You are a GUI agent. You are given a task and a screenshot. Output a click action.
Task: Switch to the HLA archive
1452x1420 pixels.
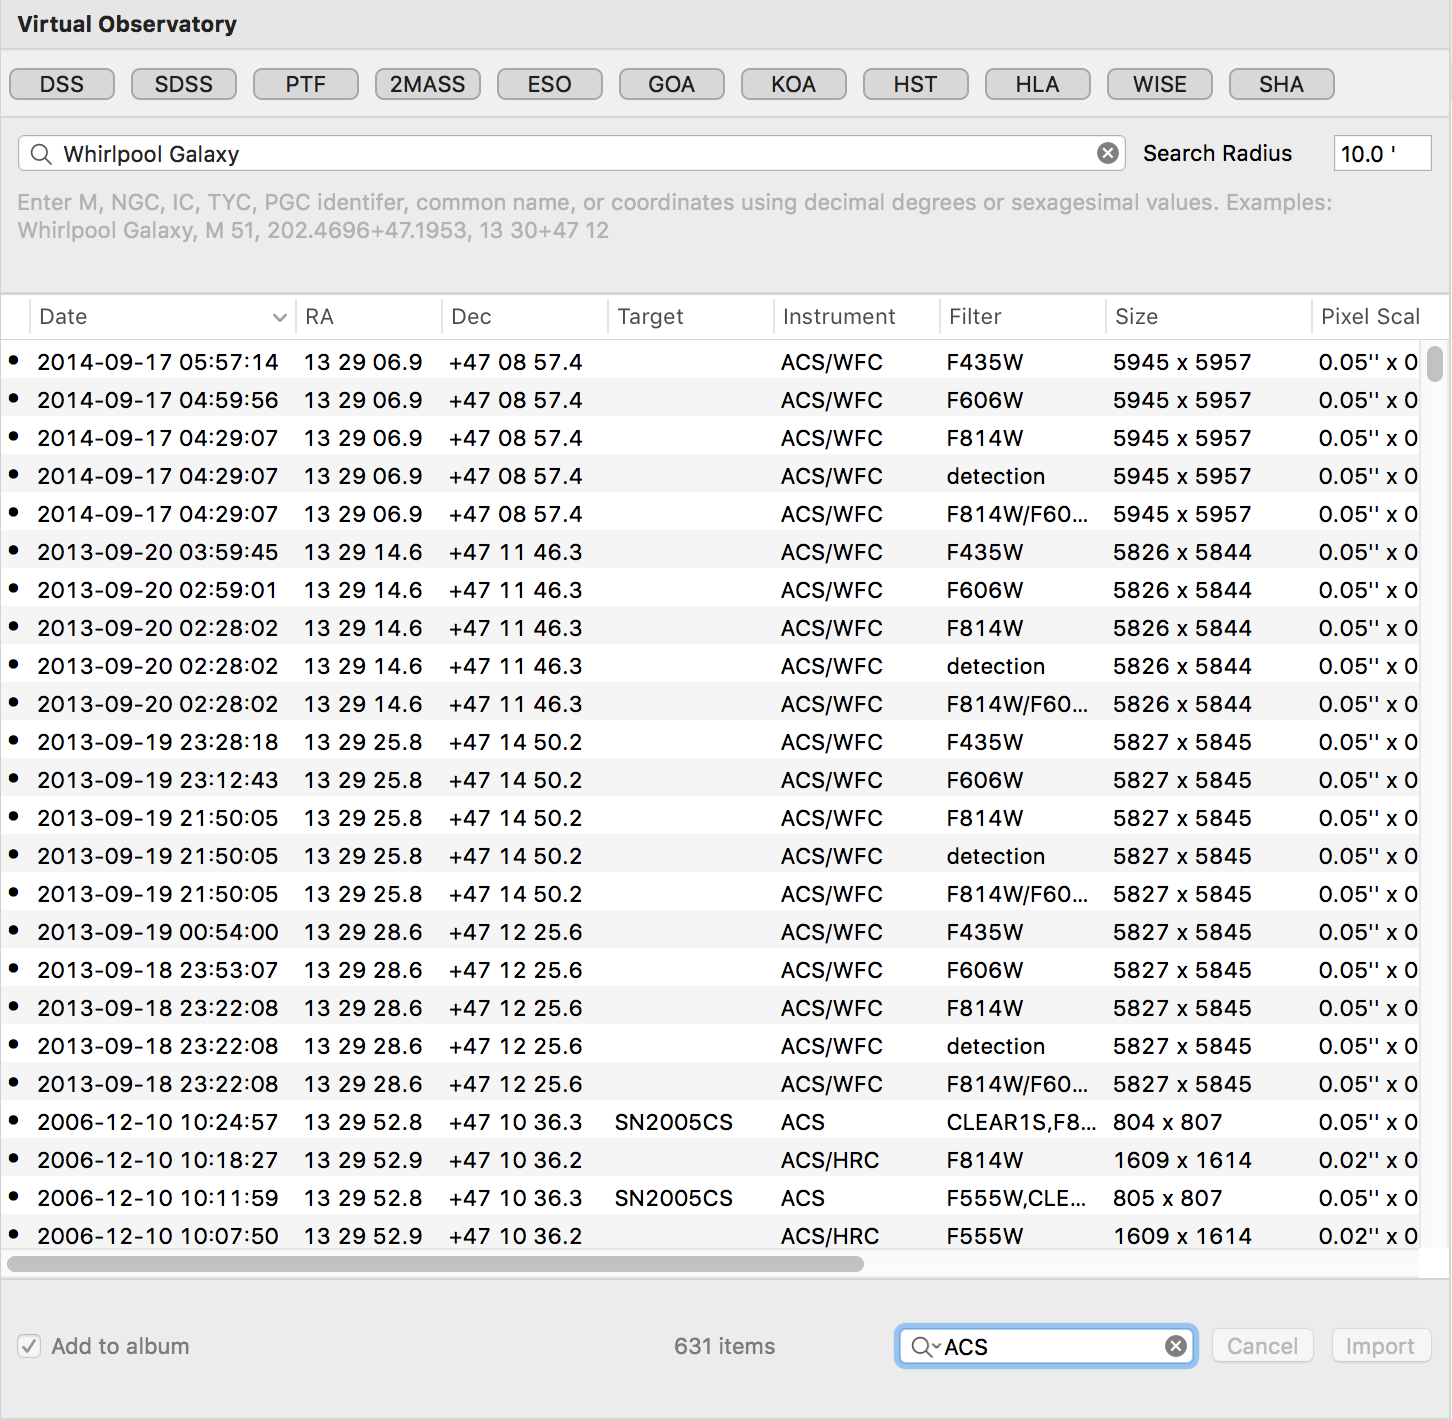[x=1038, y=84]
